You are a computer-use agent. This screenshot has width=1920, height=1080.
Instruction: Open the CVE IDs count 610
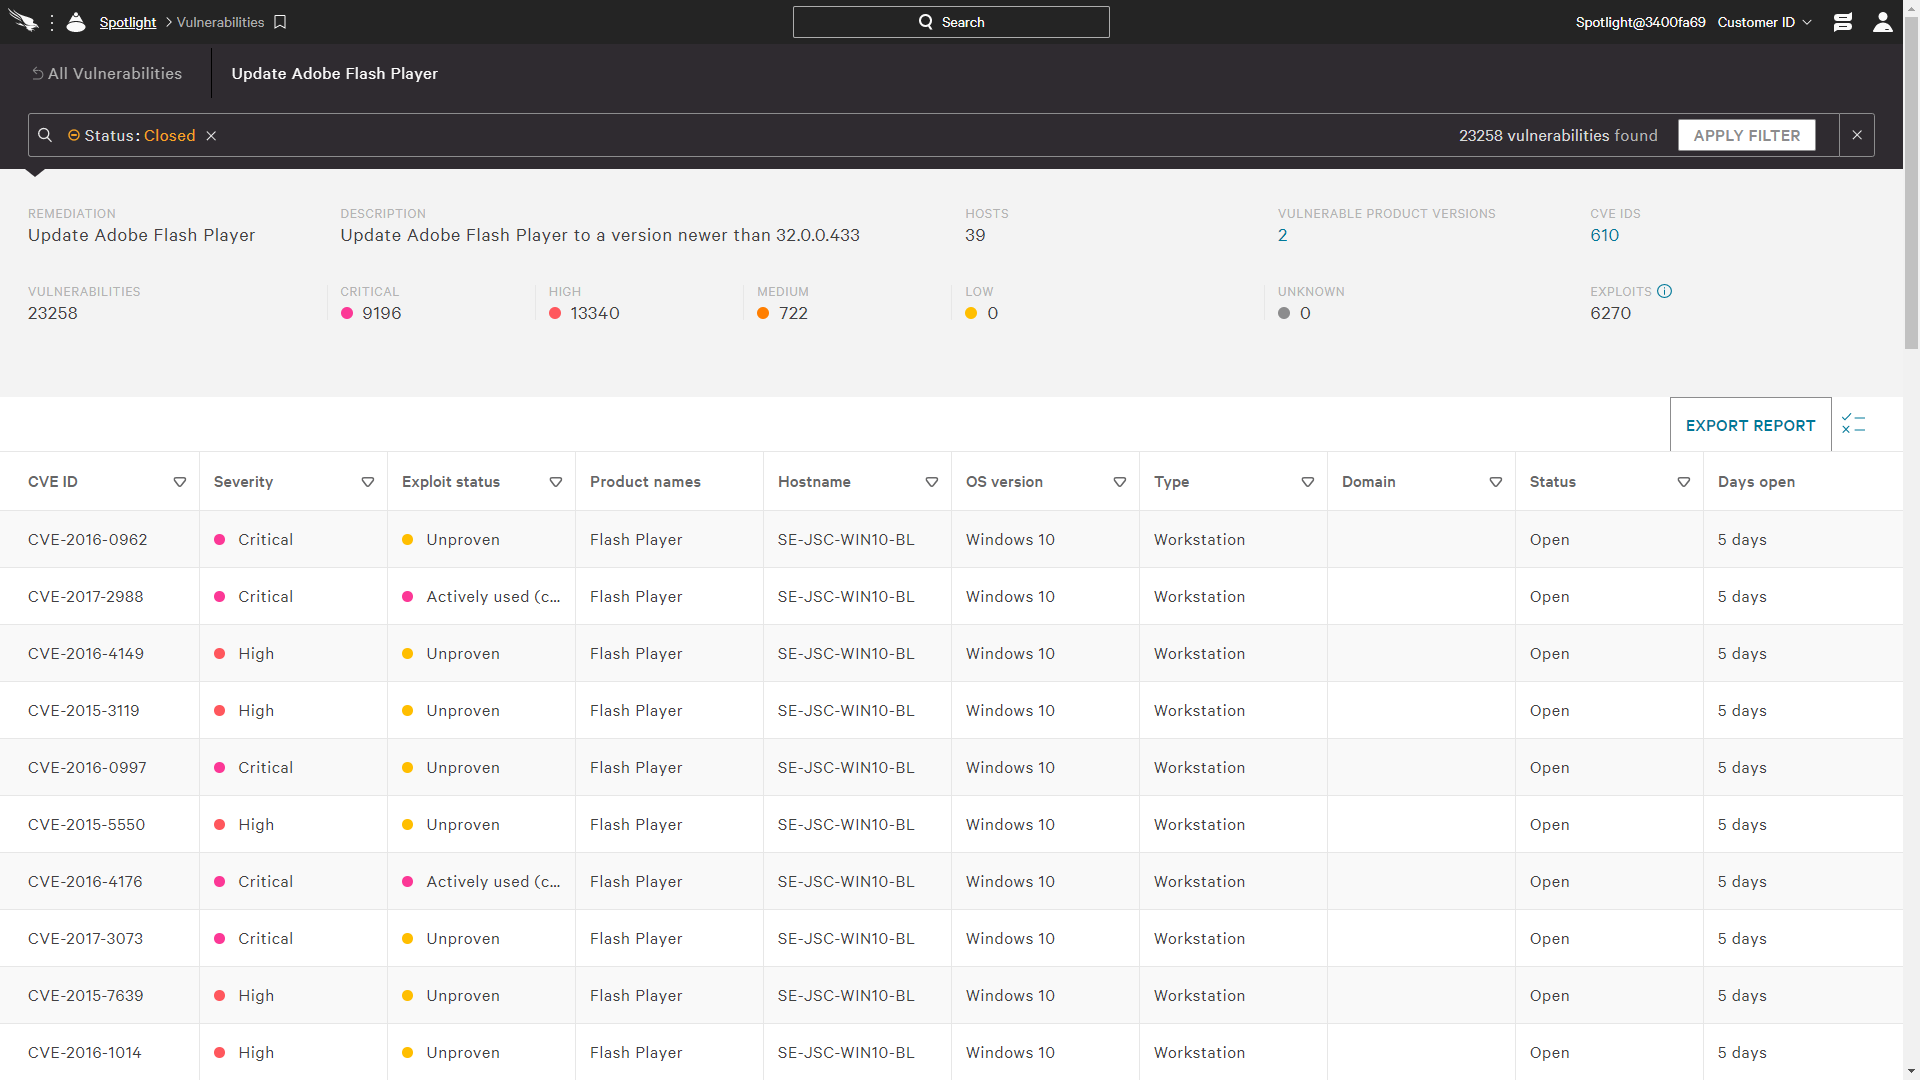click(x=1604, y=236)
